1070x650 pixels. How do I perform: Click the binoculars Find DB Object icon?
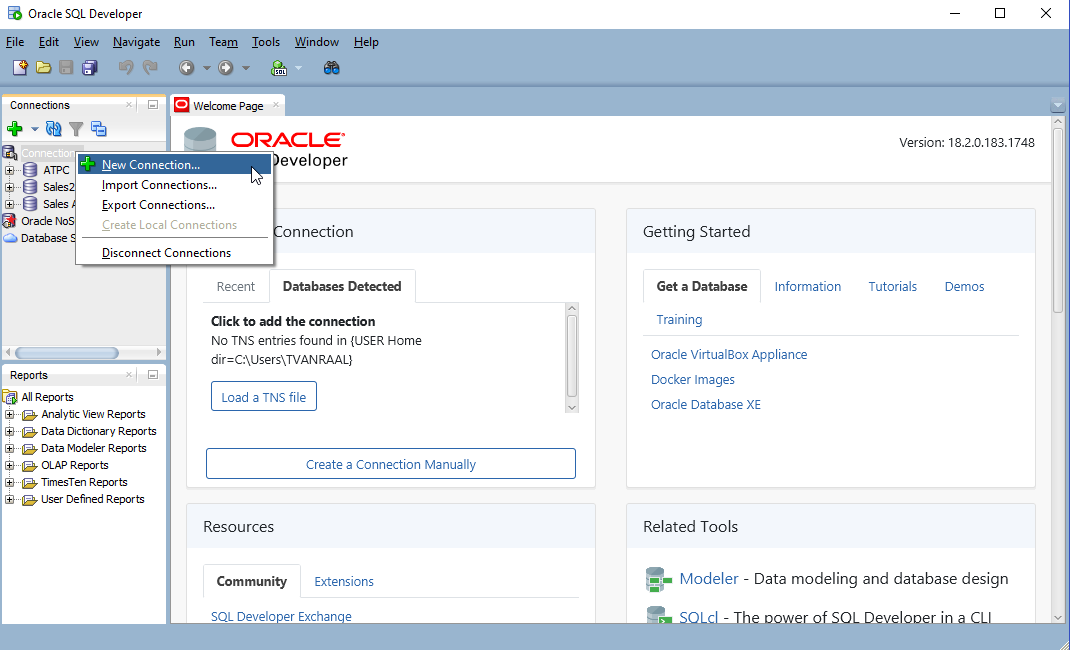pyautogui.click(x=332, y=68)
